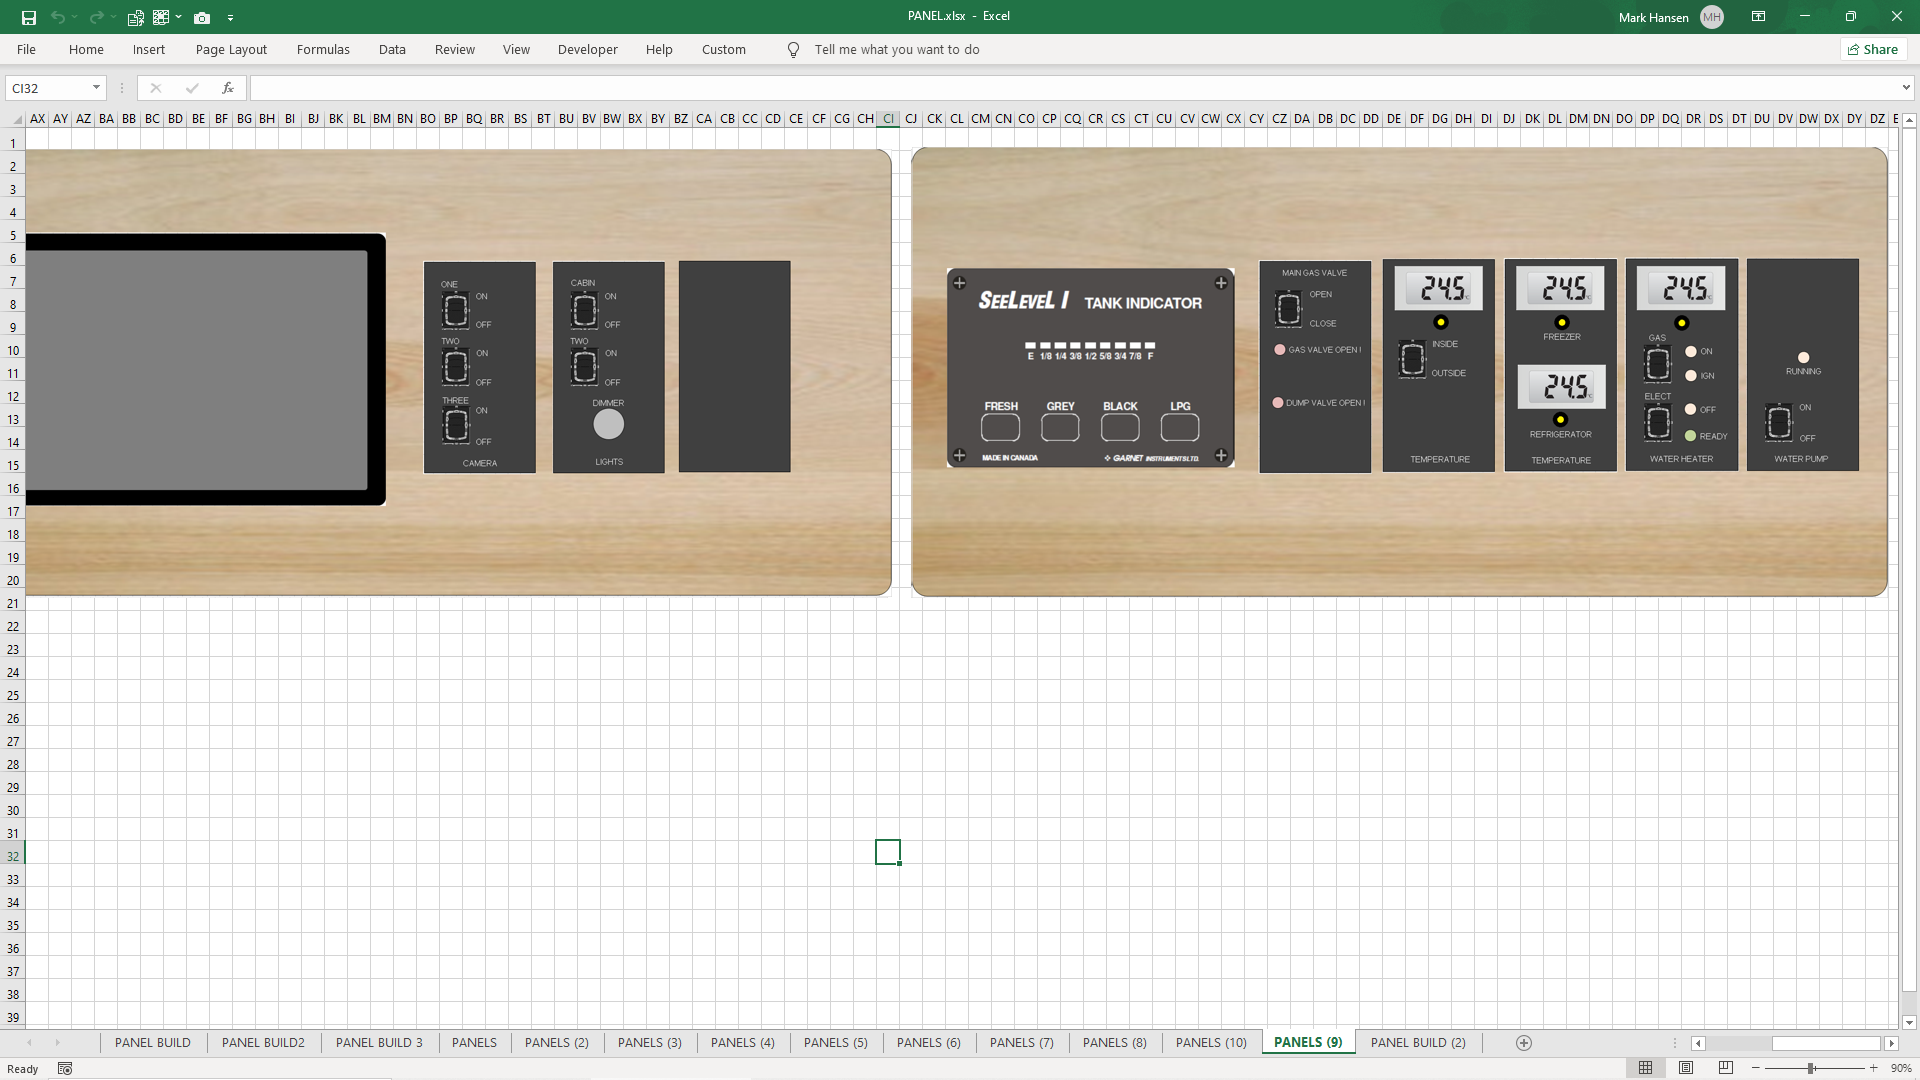Toggle the camera ONE on/off switch
Screen dimensions: 1920x1080
coord(455,311)
